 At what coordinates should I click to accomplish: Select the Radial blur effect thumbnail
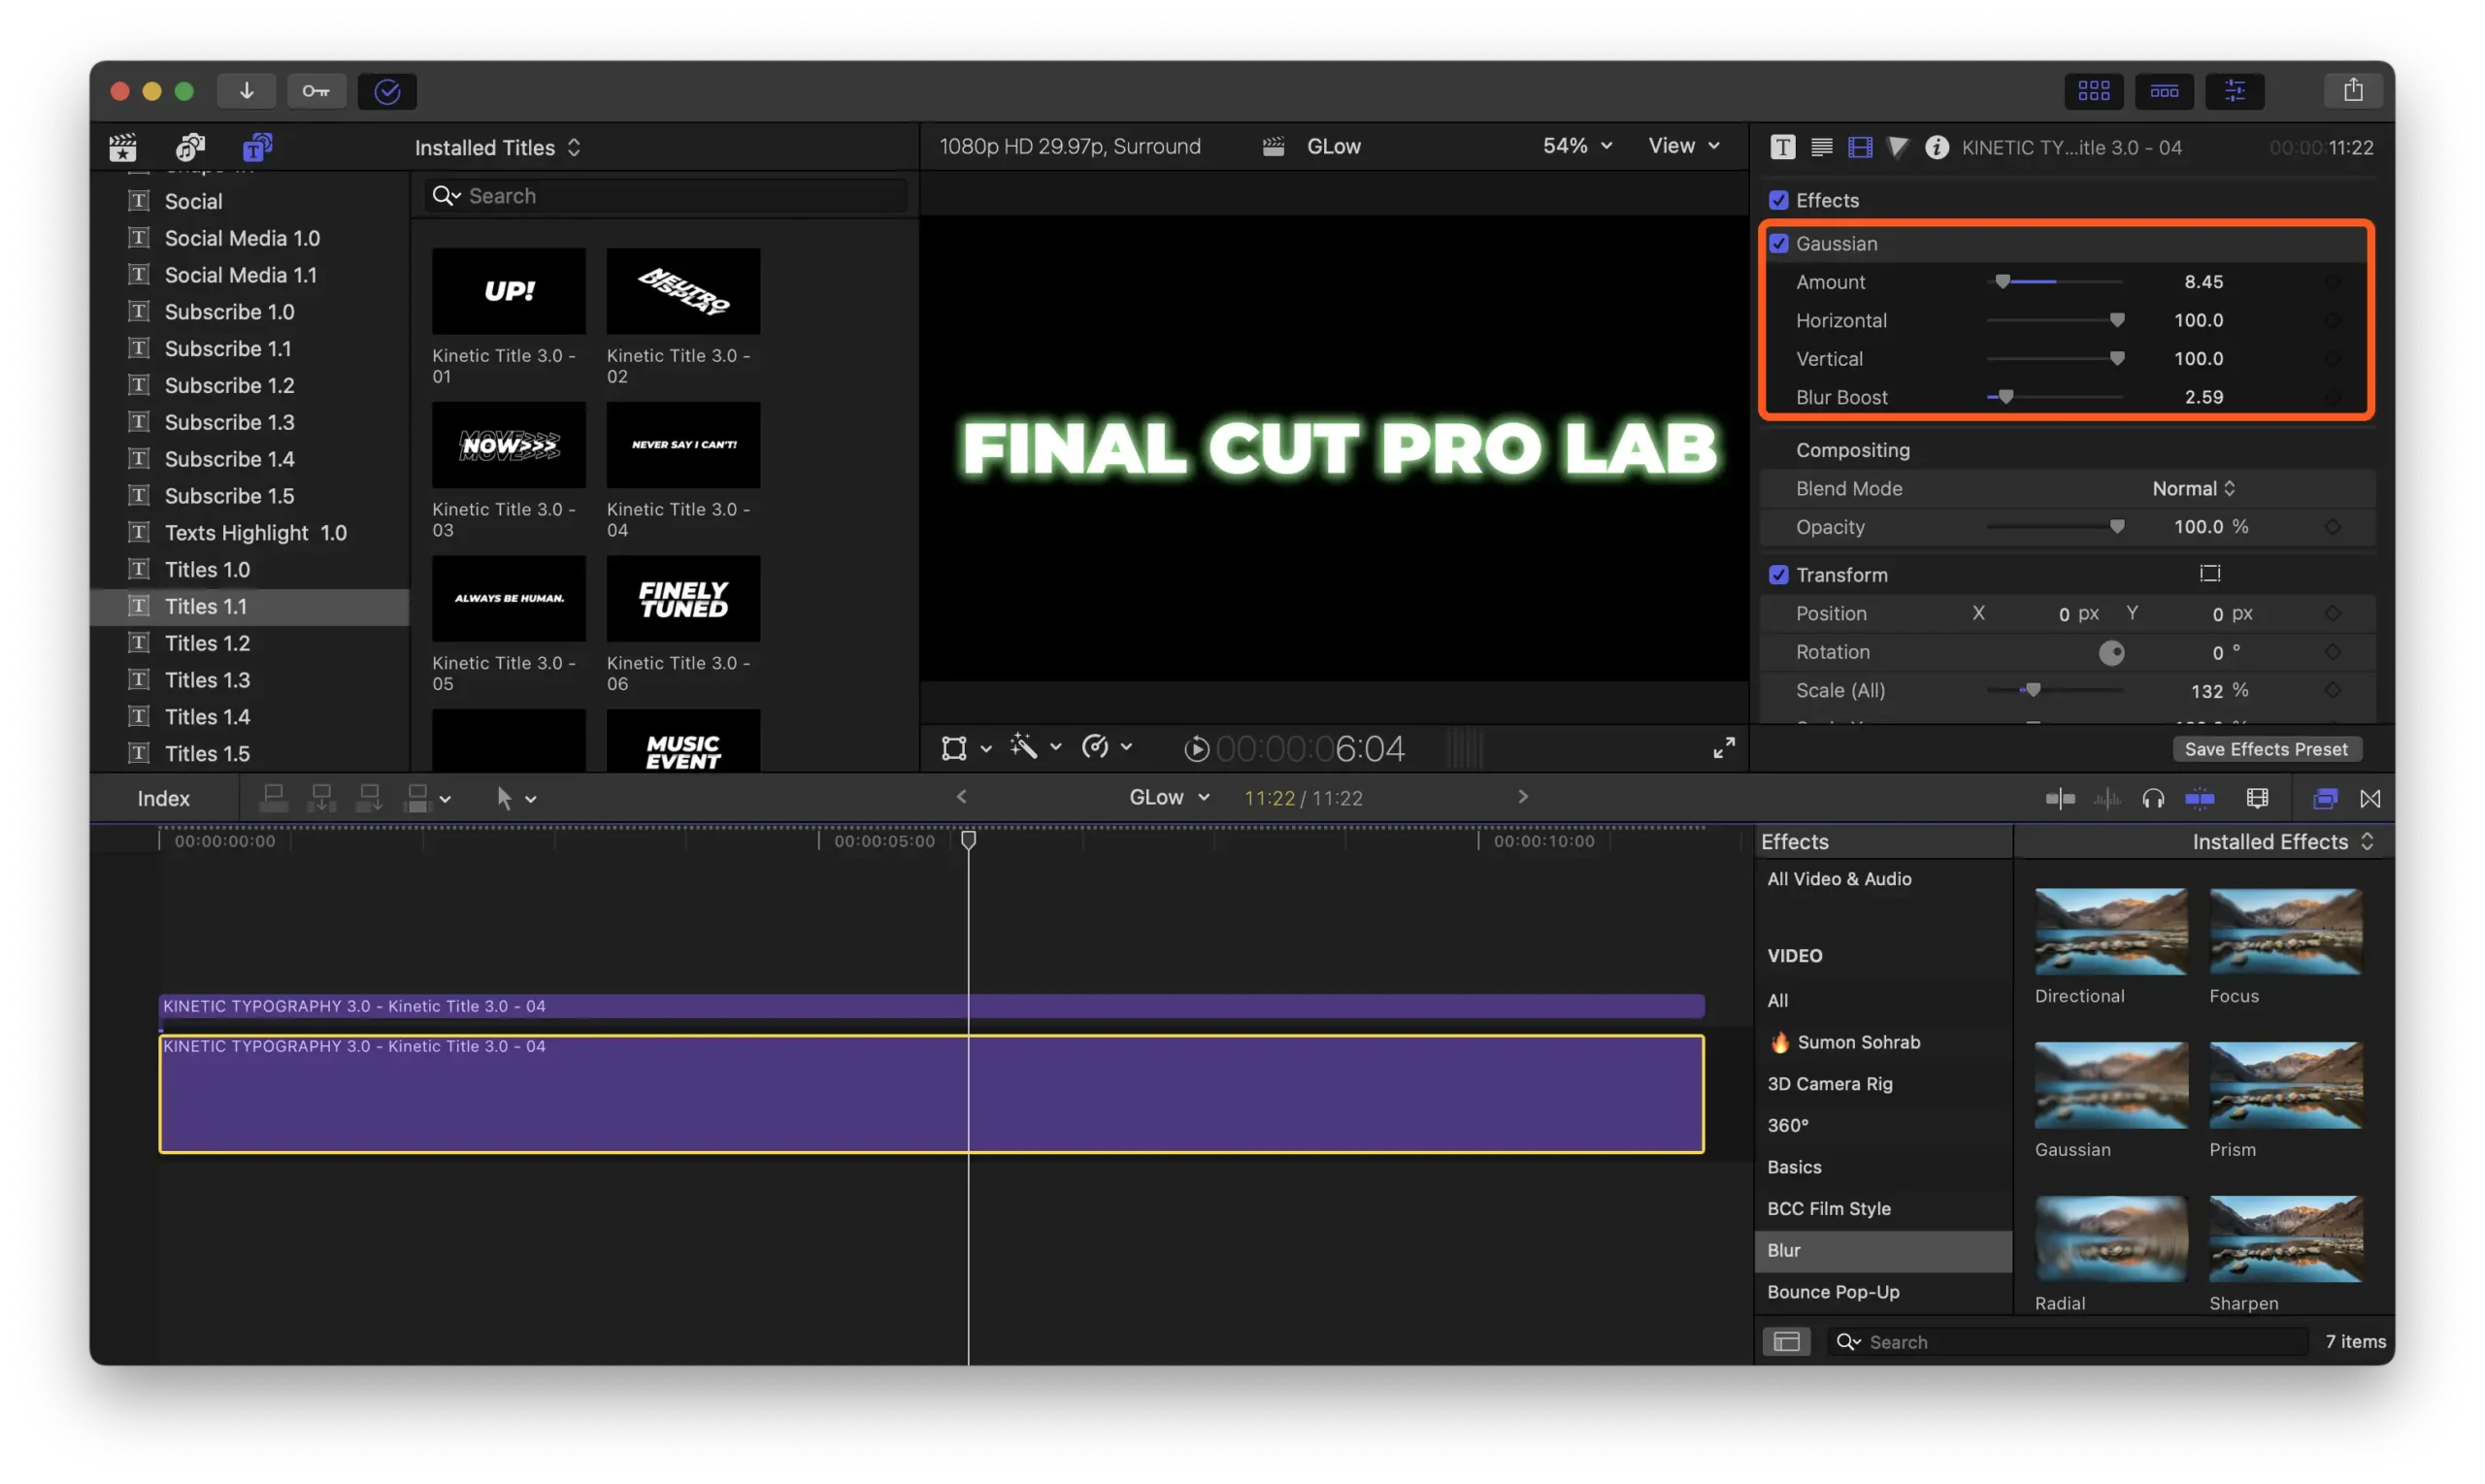(2110, 1239)
